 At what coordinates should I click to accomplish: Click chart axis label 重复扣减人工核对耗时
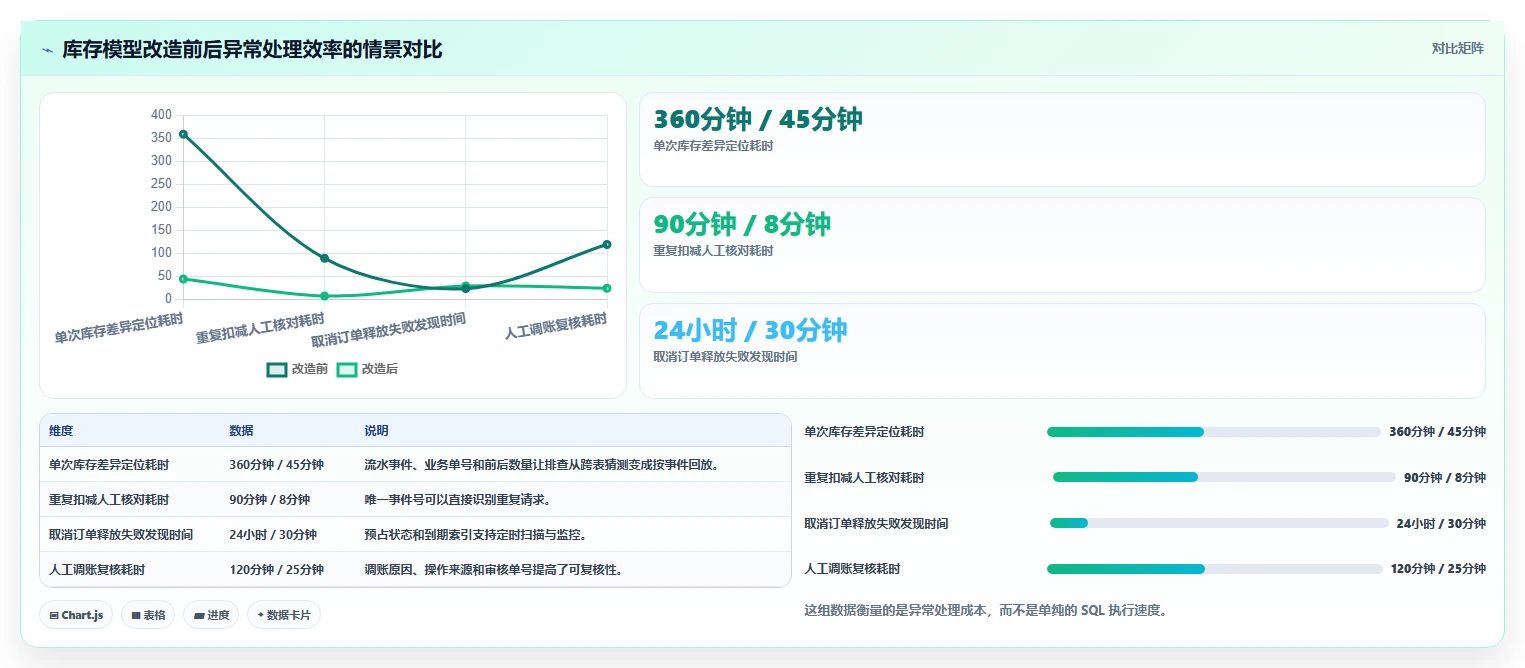[260, 328]
